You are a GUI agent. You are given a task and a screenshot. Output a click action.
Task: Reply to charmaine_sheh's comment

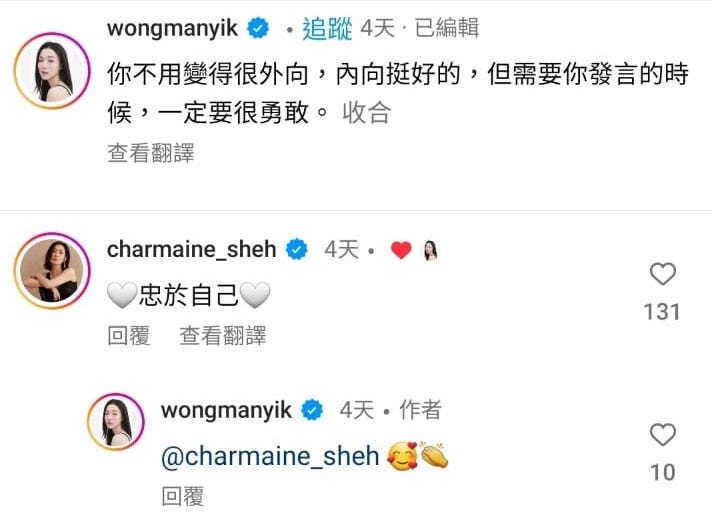pyautogui.click(x=129, y=336)
